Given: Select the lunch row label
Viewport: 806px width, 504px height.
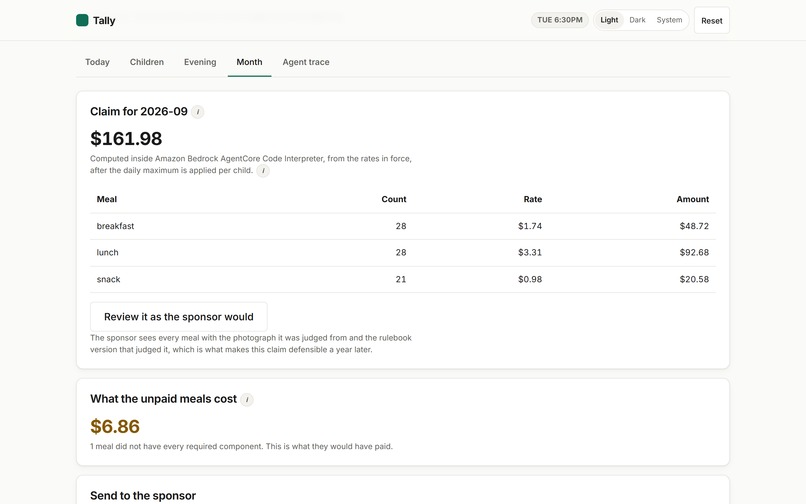Looking at the screenshot, I should click(x=107, y=253).
